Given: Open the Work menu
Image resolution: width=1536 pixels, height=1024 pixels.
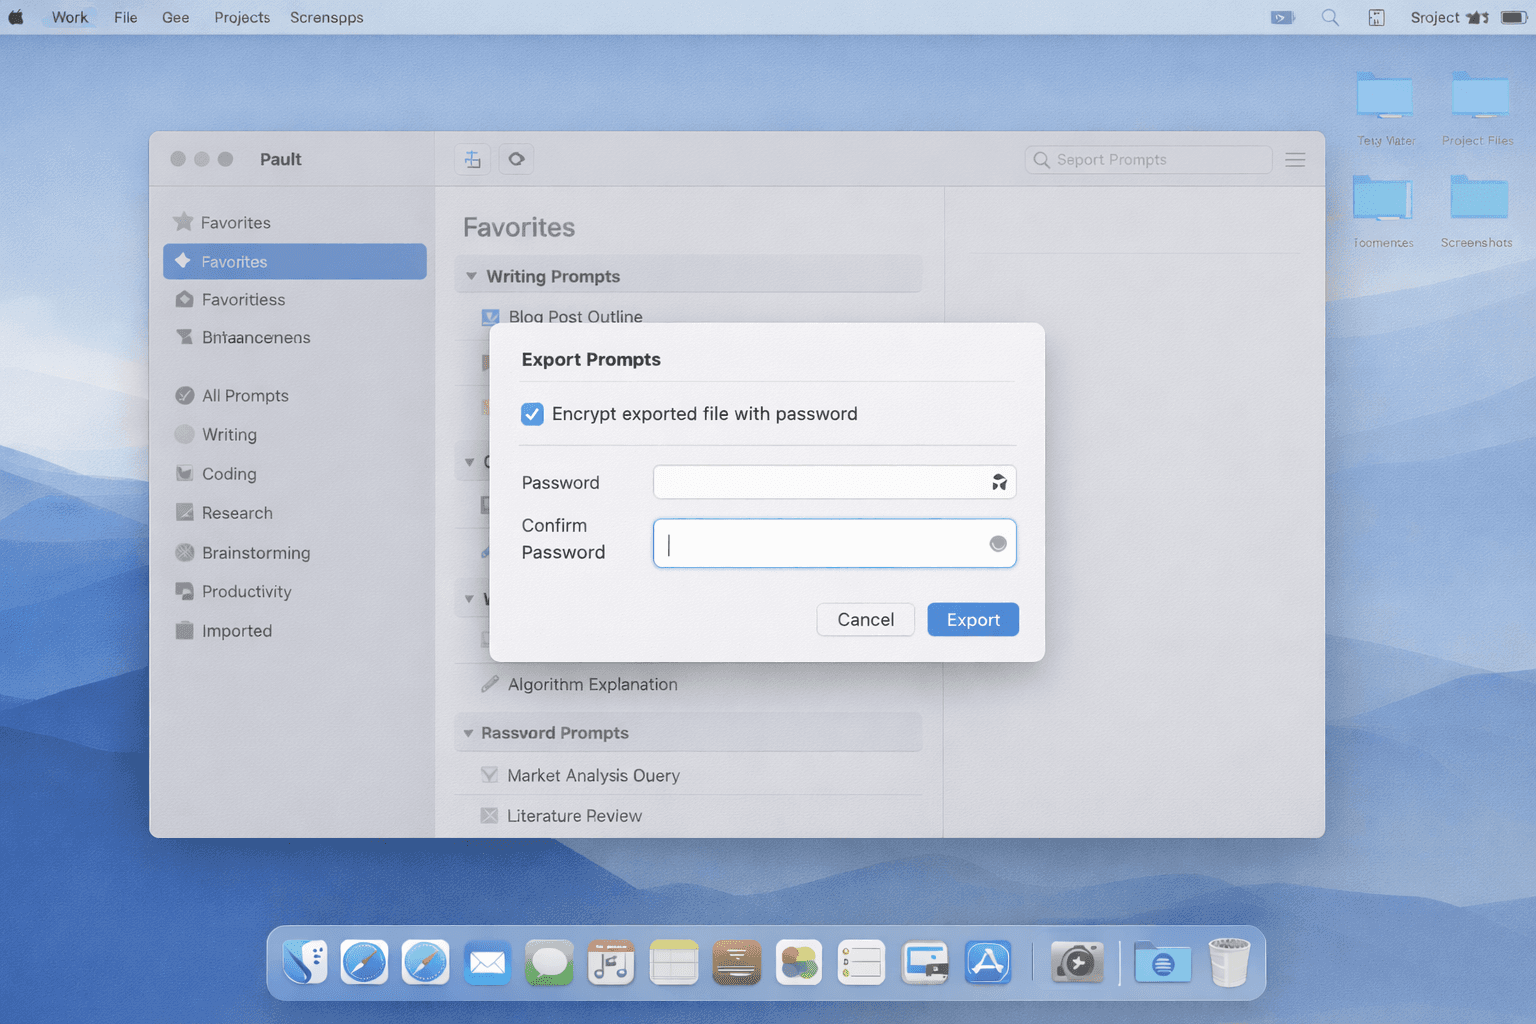Looking at the screenshot, I should [70, 17].
